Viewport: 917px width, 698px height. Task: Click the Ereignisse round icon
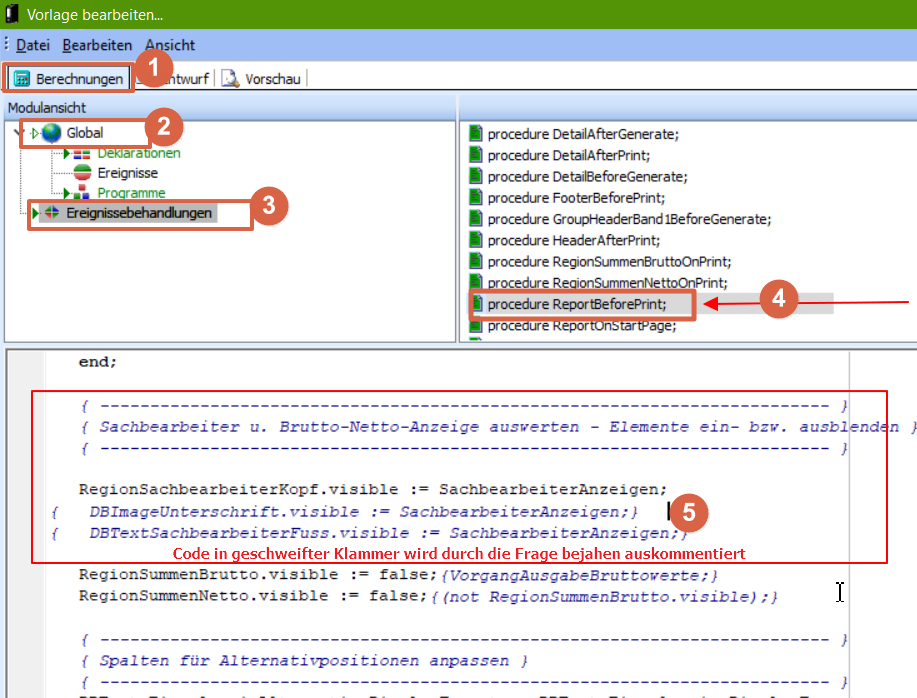point(82,173)
